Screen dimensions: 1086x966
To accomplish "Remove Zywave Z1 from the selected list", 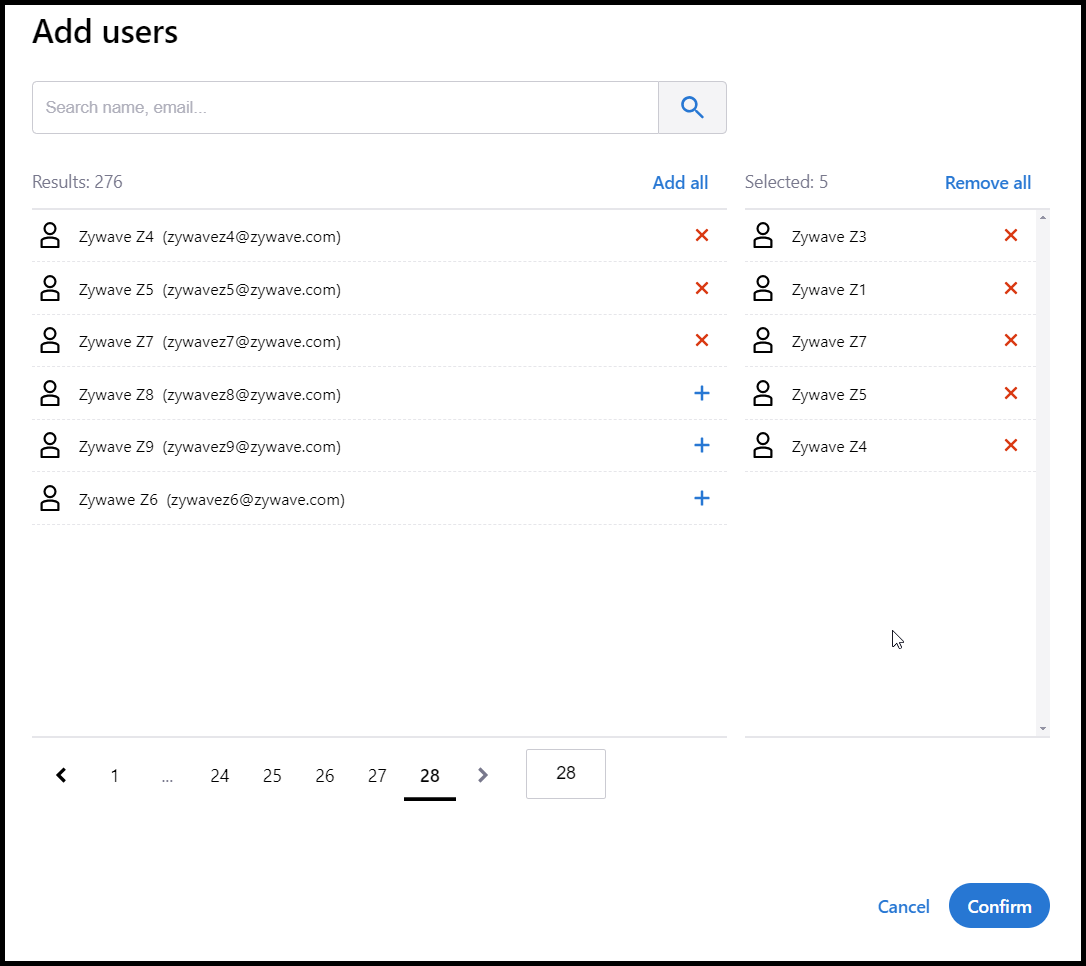I will 1010,288.
